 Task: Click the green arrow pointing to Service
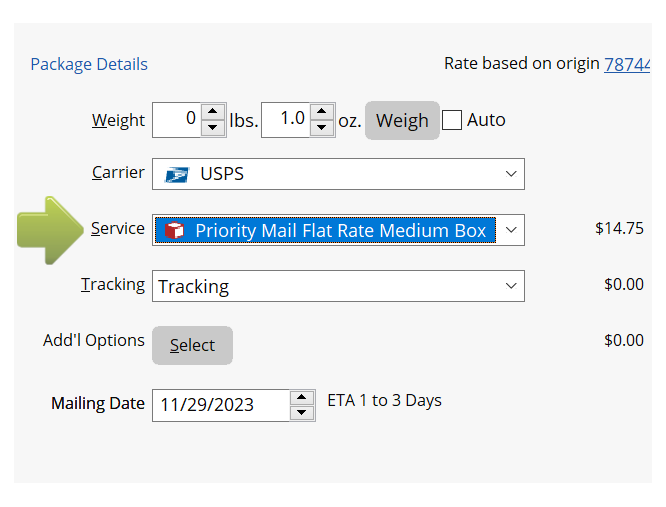[52, 230]
